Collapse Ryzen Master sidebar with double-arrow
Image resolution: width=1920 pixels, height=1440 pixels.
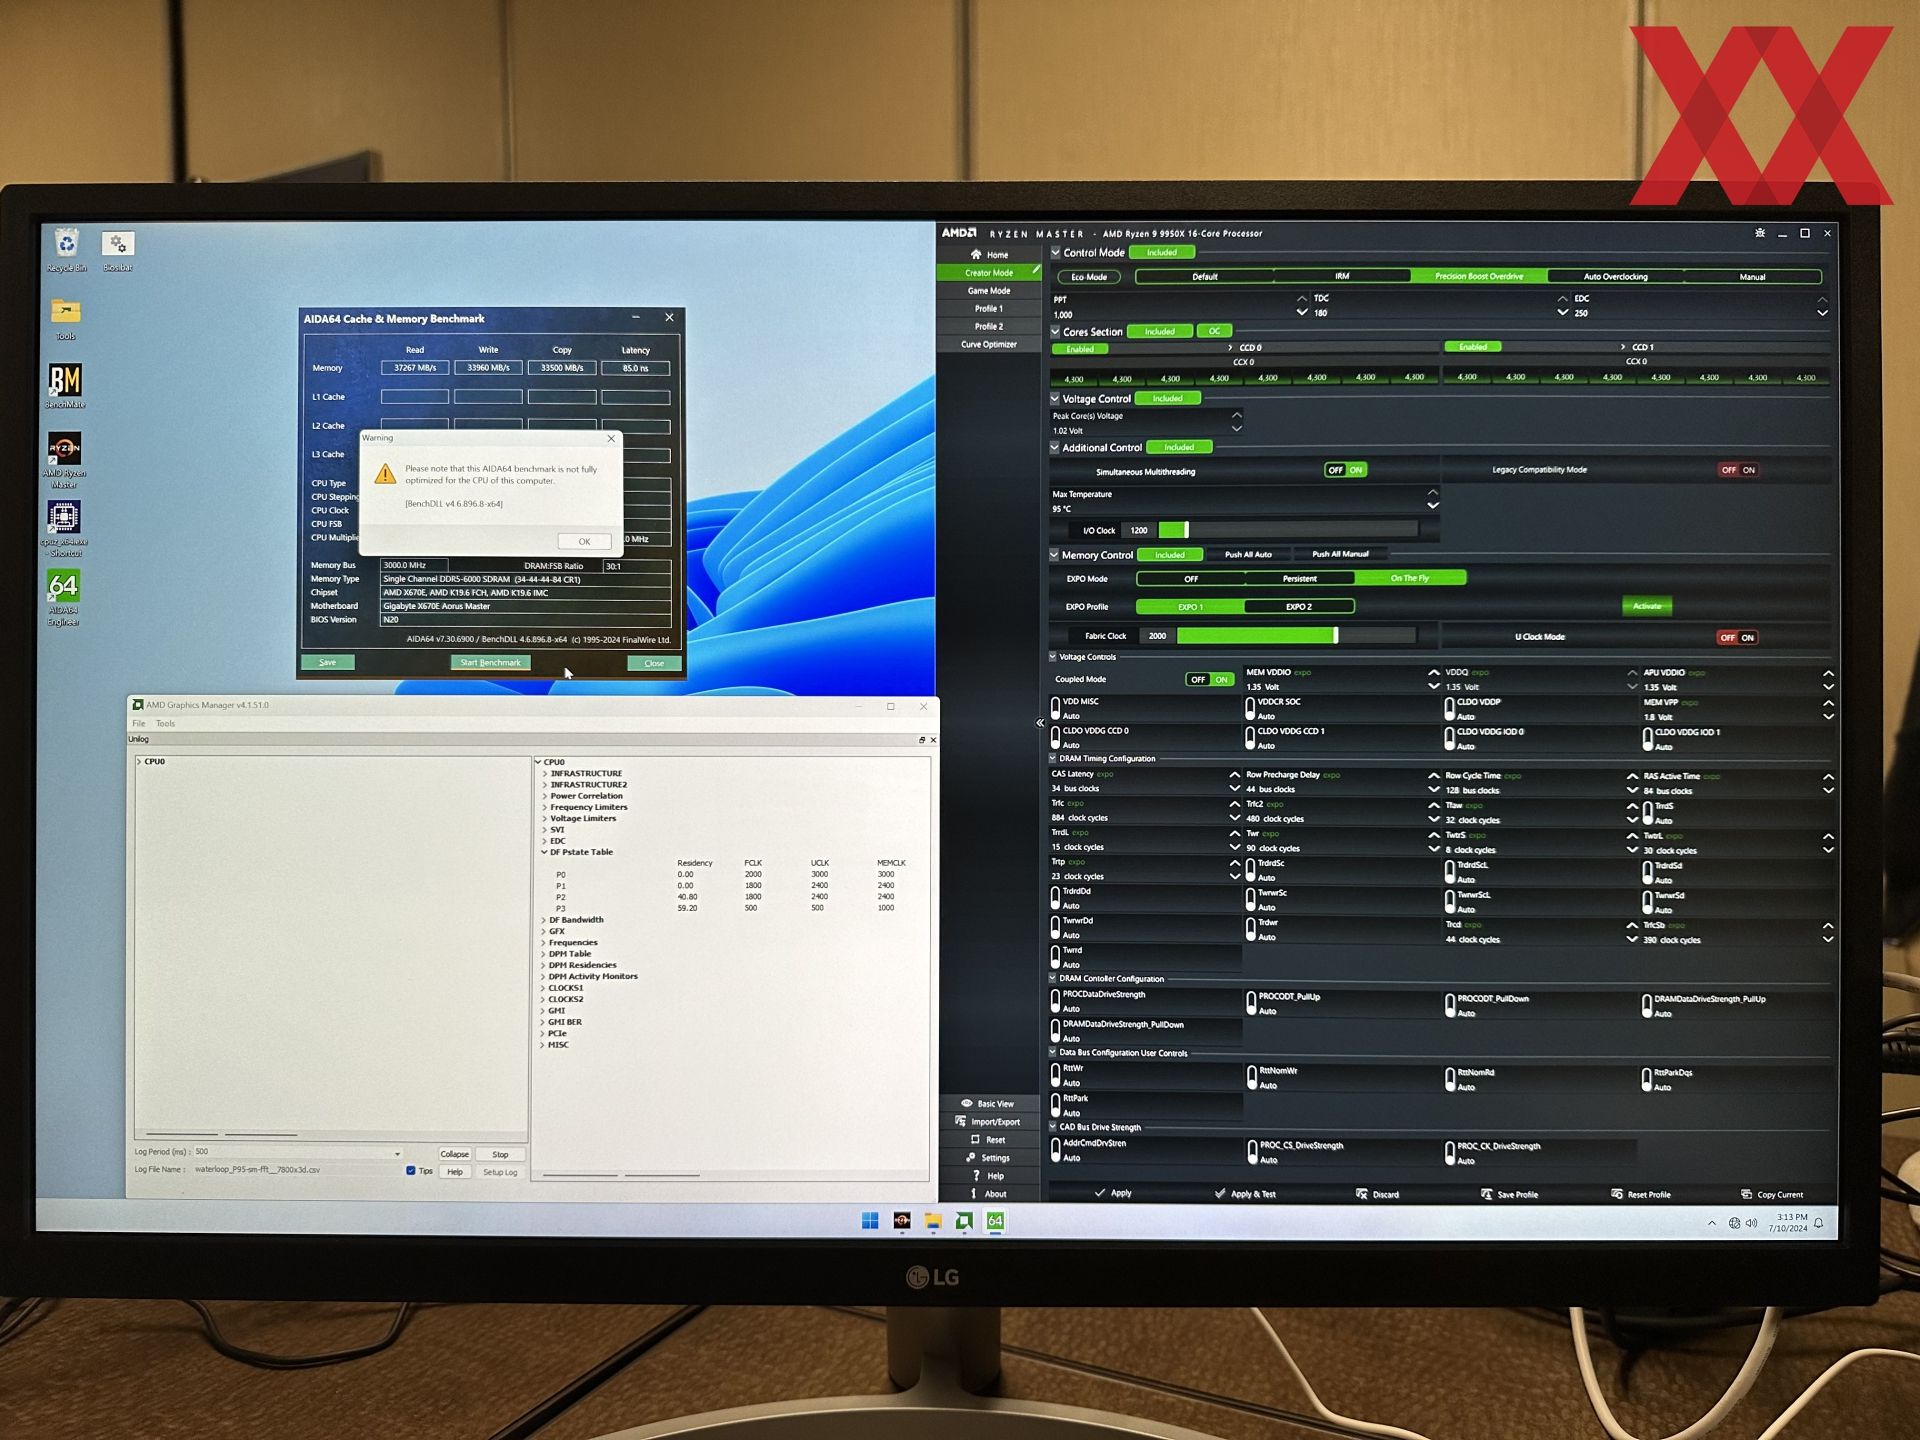click(x=1040, y=722)
